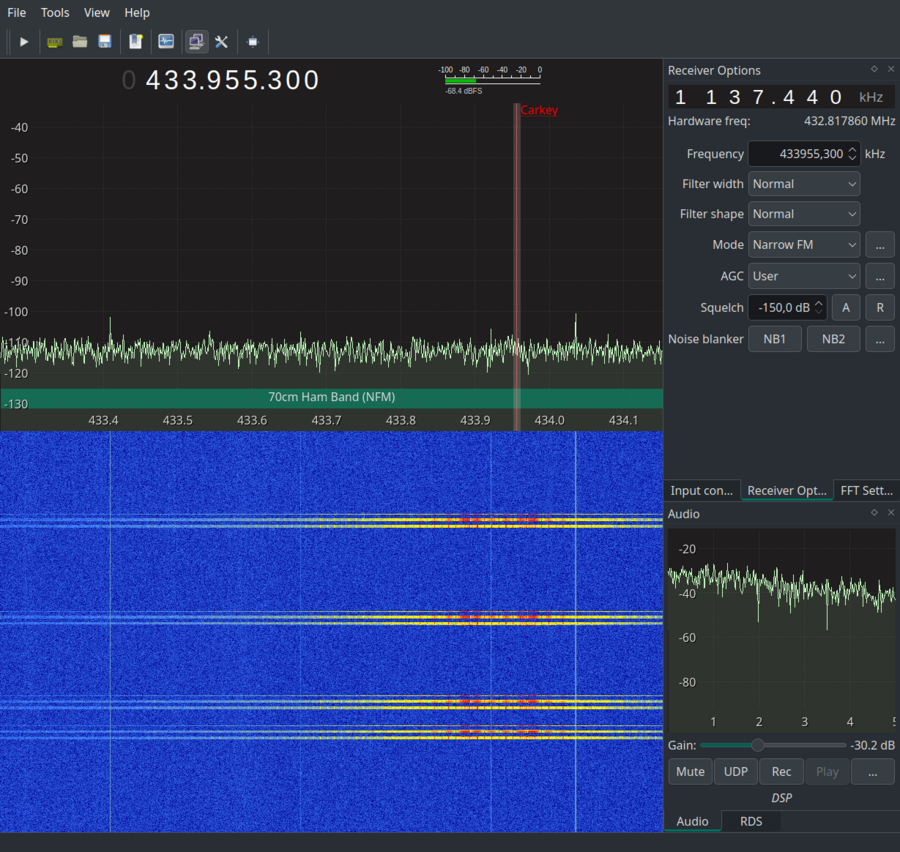Open the Mode dropdown showing Narrow FM
Image resolution: width=900 pixels, height=852 pixels.
(804, 245)
